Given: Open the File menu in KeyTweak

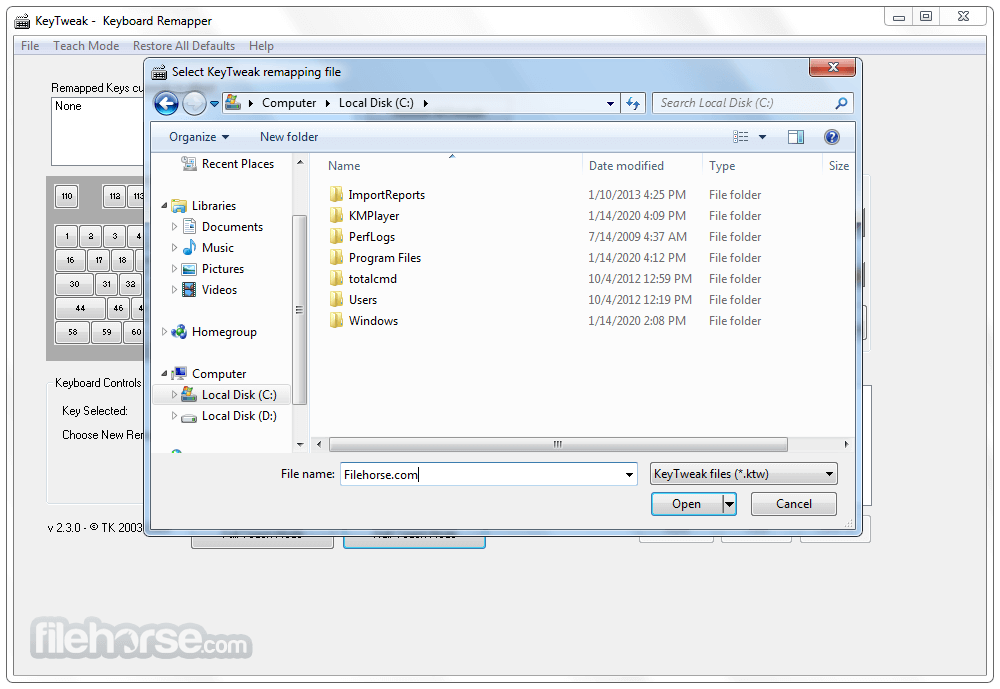Looking at the screenshot, I should point(30,46).
